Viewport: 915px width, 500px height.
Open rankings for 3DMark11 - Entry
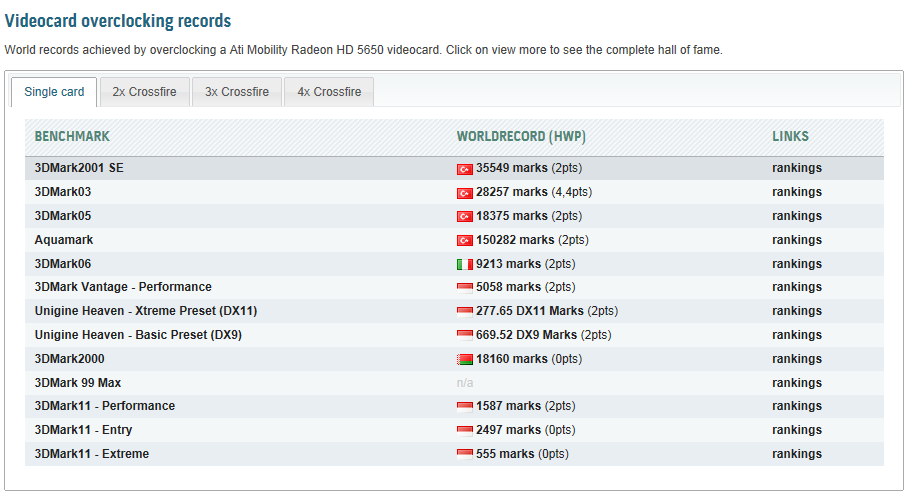[x=797, y=430]
